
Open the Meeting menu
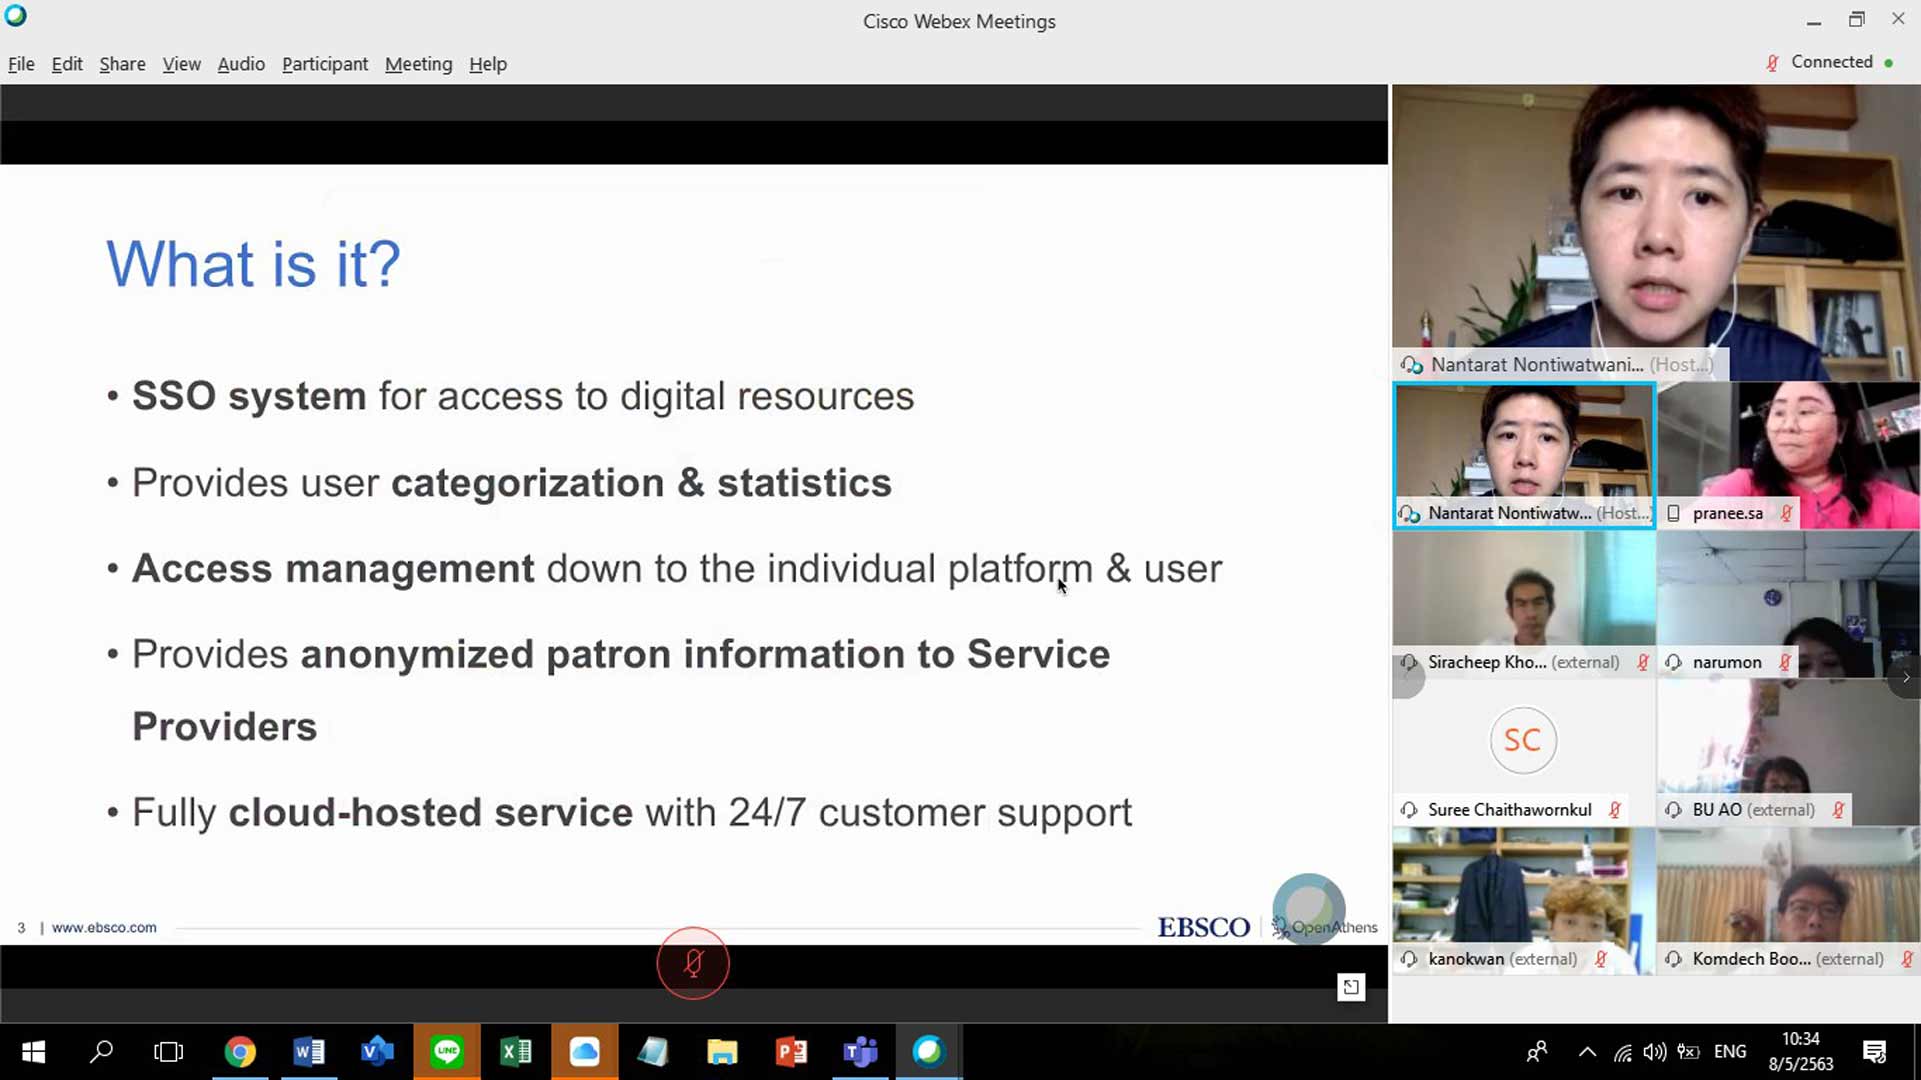pos(418,64)
